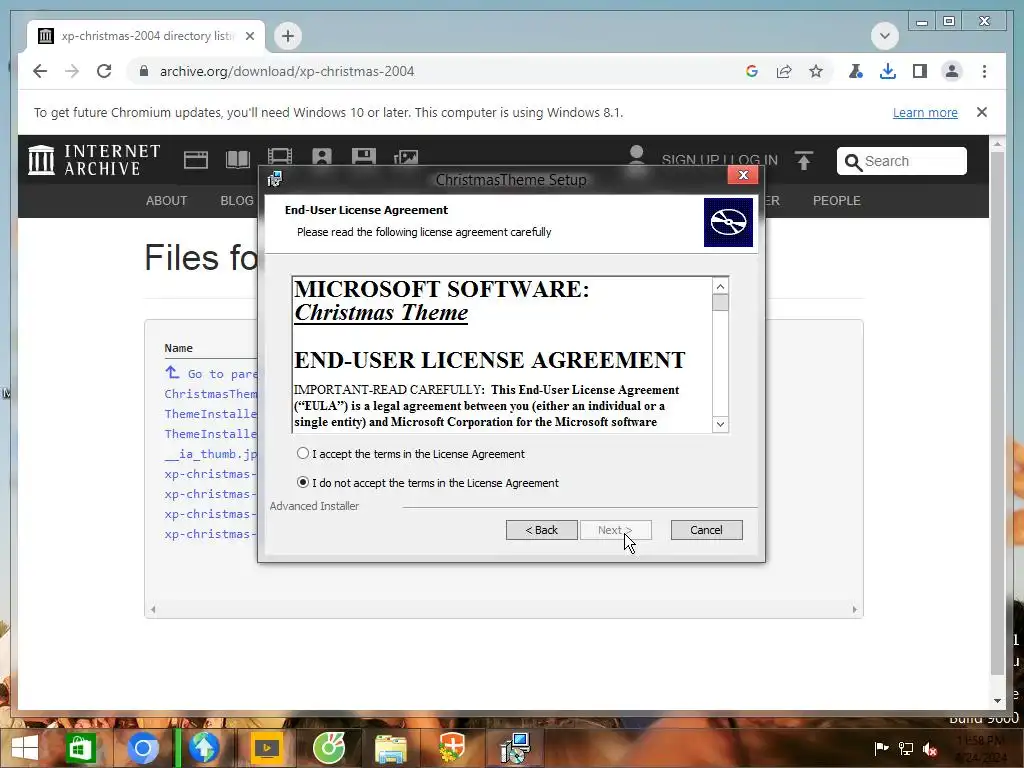Bookmark this page with the star icon
Image resolution: width=1024 pixels, height=768 pixels.
point(816,71)
